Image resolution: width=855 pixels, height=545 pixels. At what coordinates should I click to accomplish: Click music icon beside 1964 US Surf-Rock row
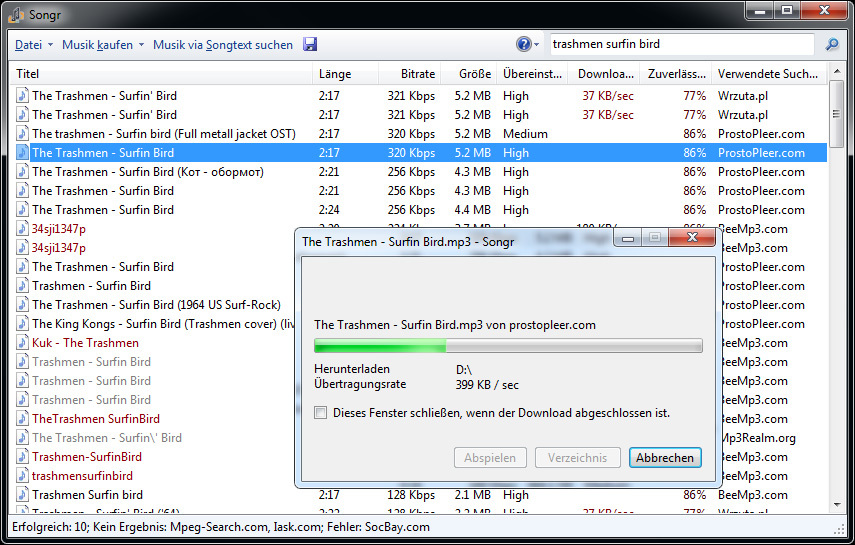22,304
